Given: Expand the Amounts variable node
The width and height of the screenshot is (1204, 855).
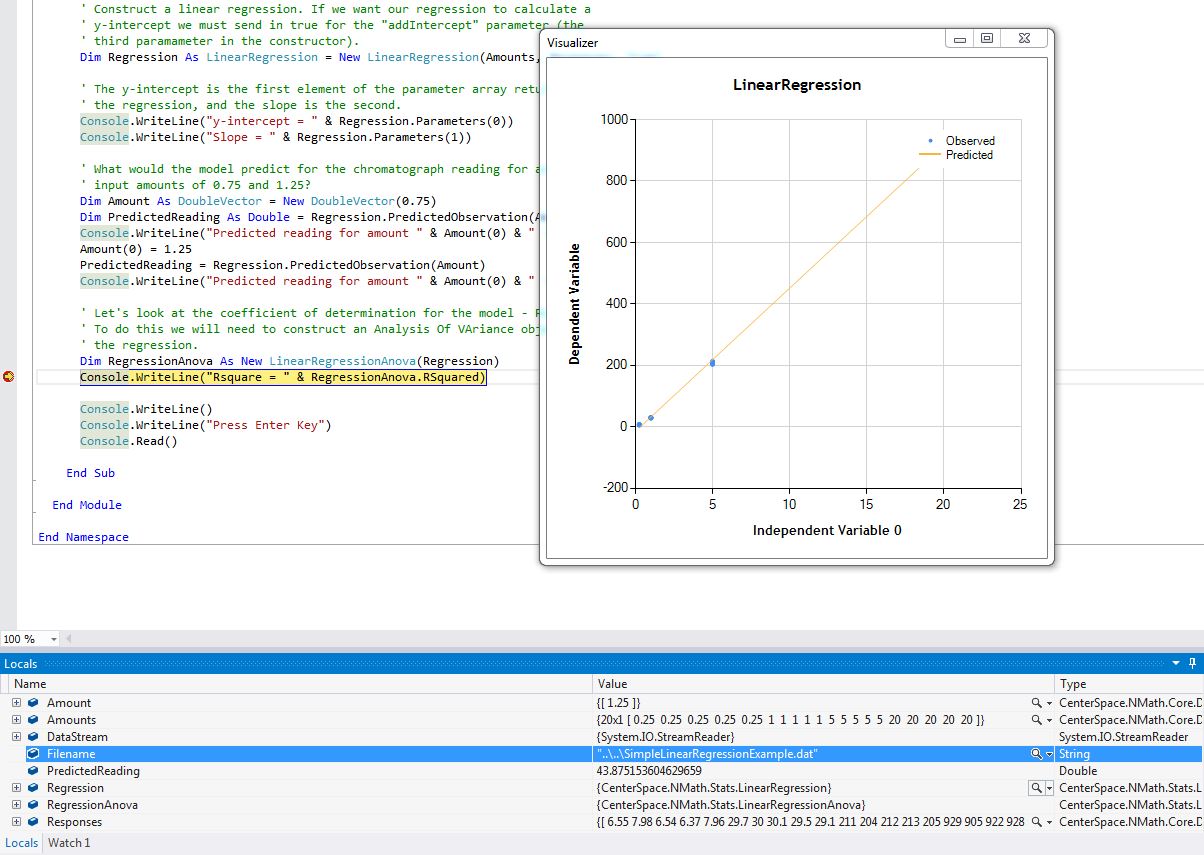Looking at the screenshot, I should click(x=17, y=720).
